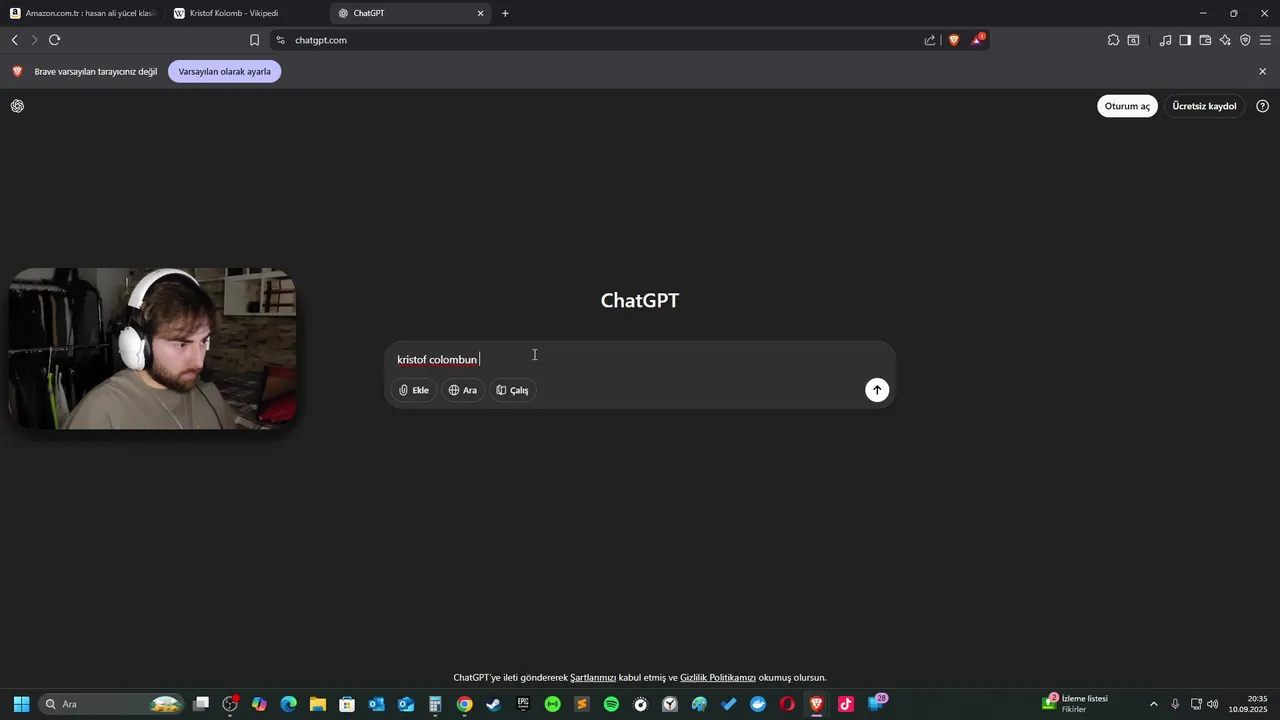Click the Brave browser taskbar icon

point(817,704)
